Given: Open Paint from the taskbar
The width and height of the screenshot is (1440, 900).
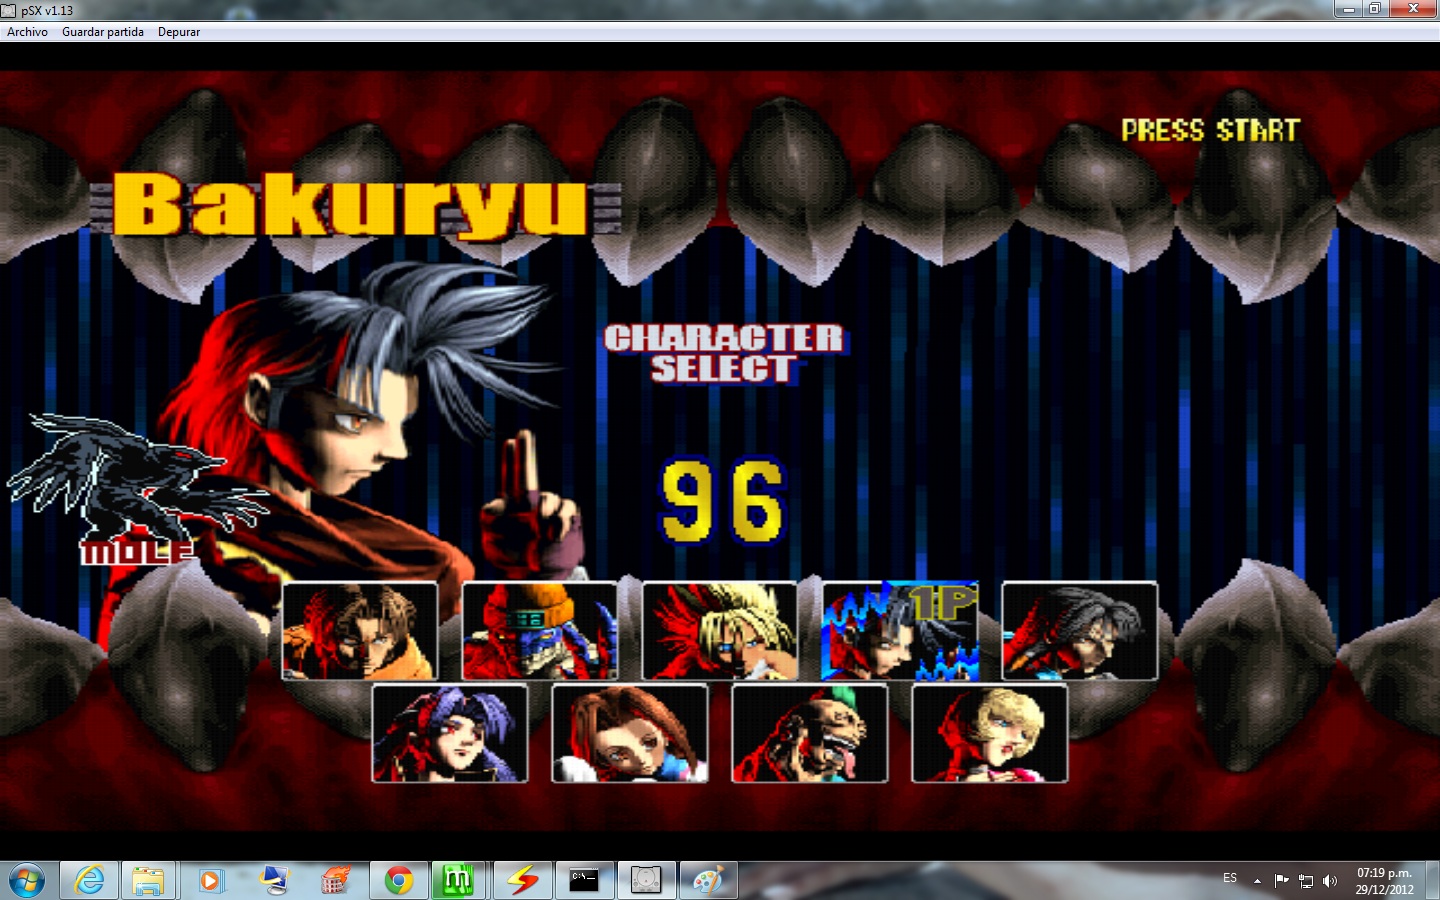Looking at the screenshot, I should click(x=708, y=881).
